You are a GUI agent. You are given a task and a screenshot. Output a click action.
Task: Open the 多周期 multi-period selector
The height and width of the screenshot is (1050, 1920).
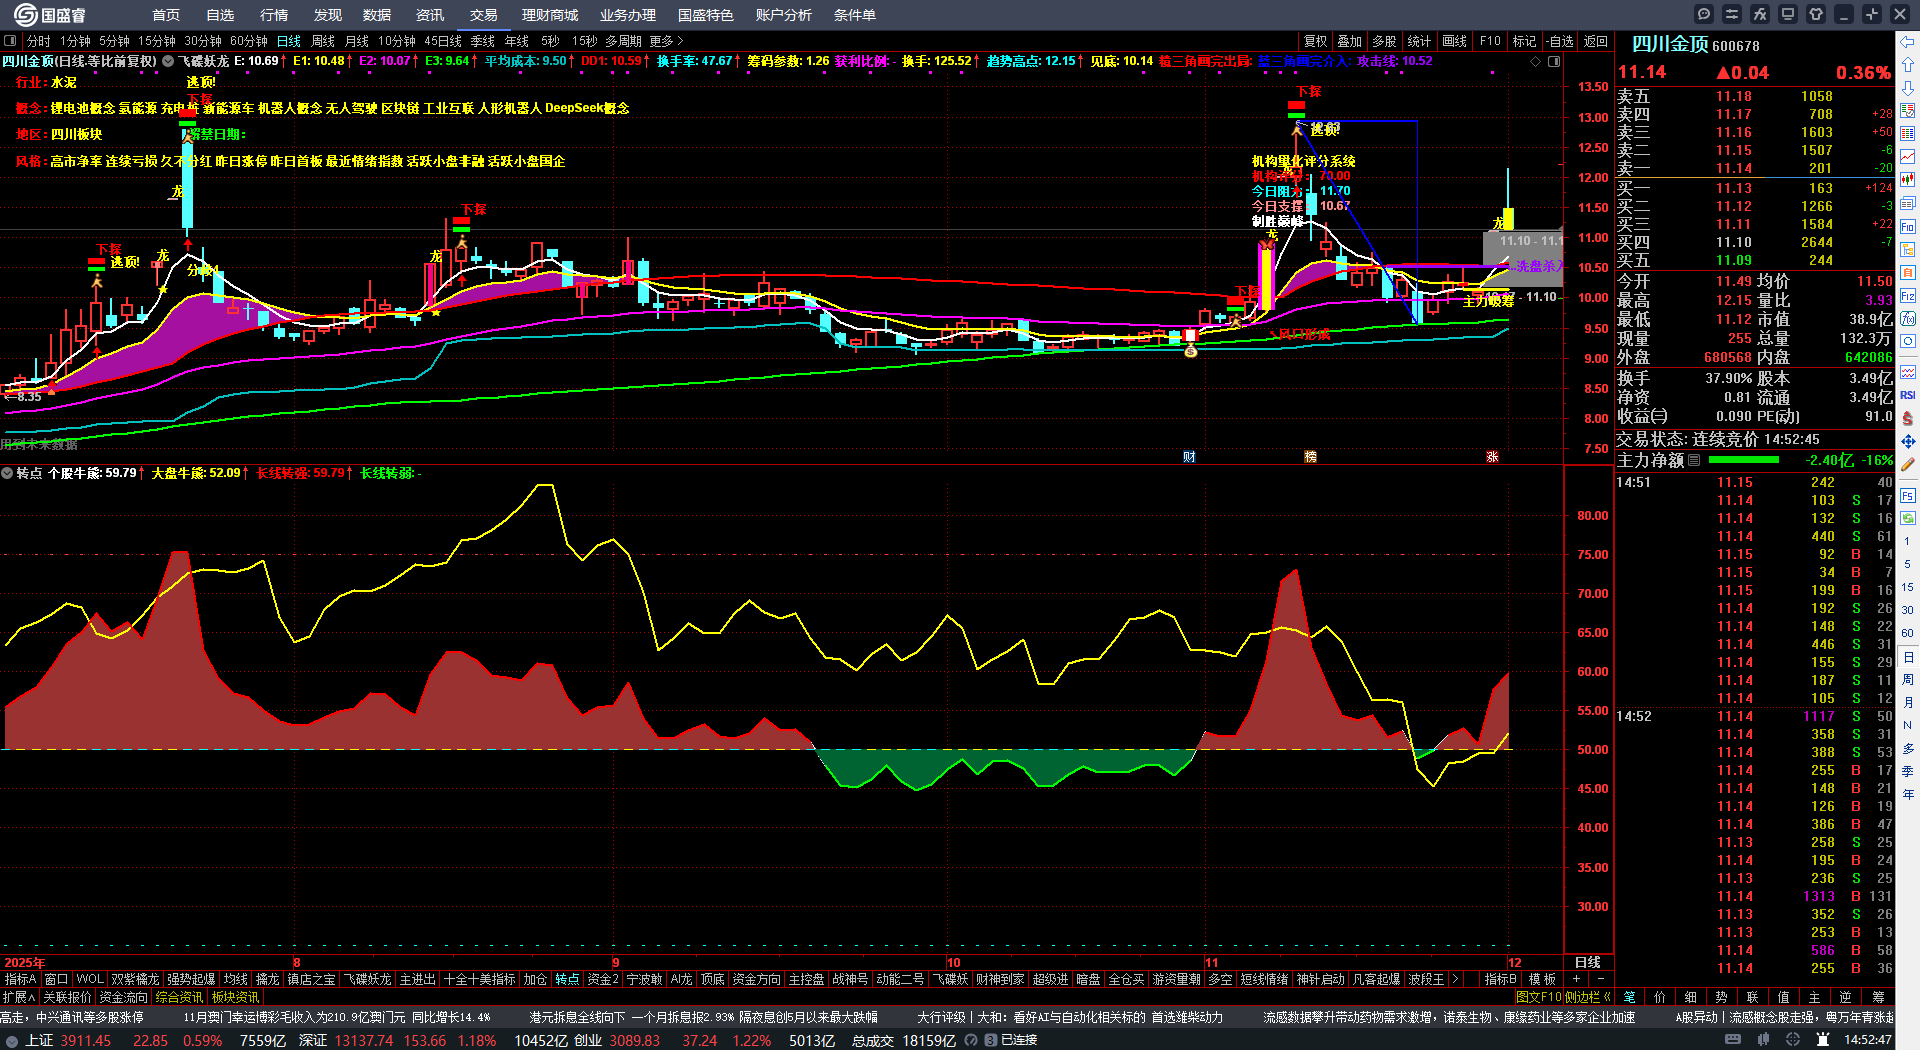click(x=623, y=41)
